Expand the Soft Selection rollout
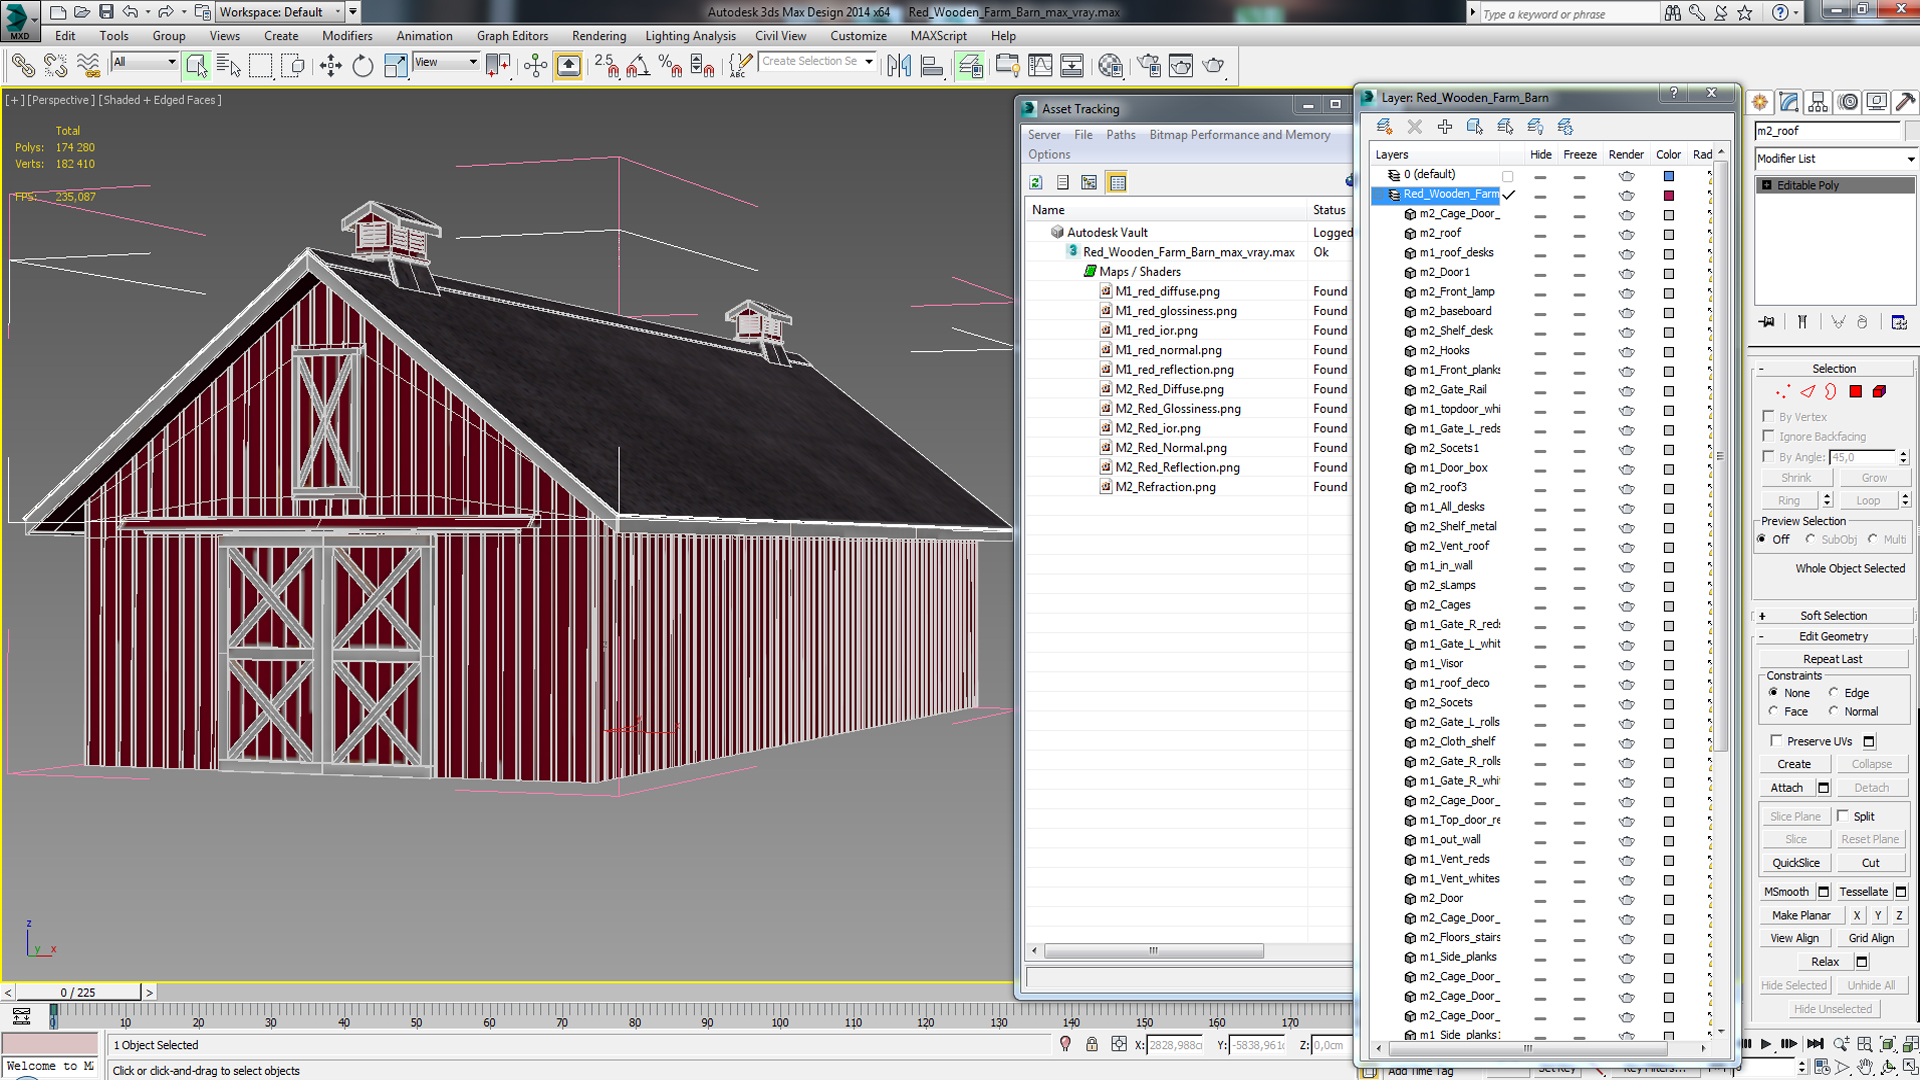This screenshot has width=1920, height=1080. point(1833,616)
